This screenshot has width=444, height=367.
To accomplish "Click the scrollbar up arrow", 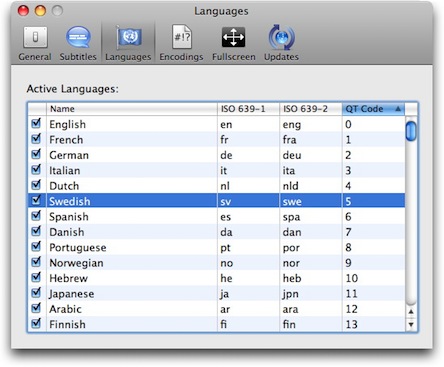I will click(x=411, y=311).
